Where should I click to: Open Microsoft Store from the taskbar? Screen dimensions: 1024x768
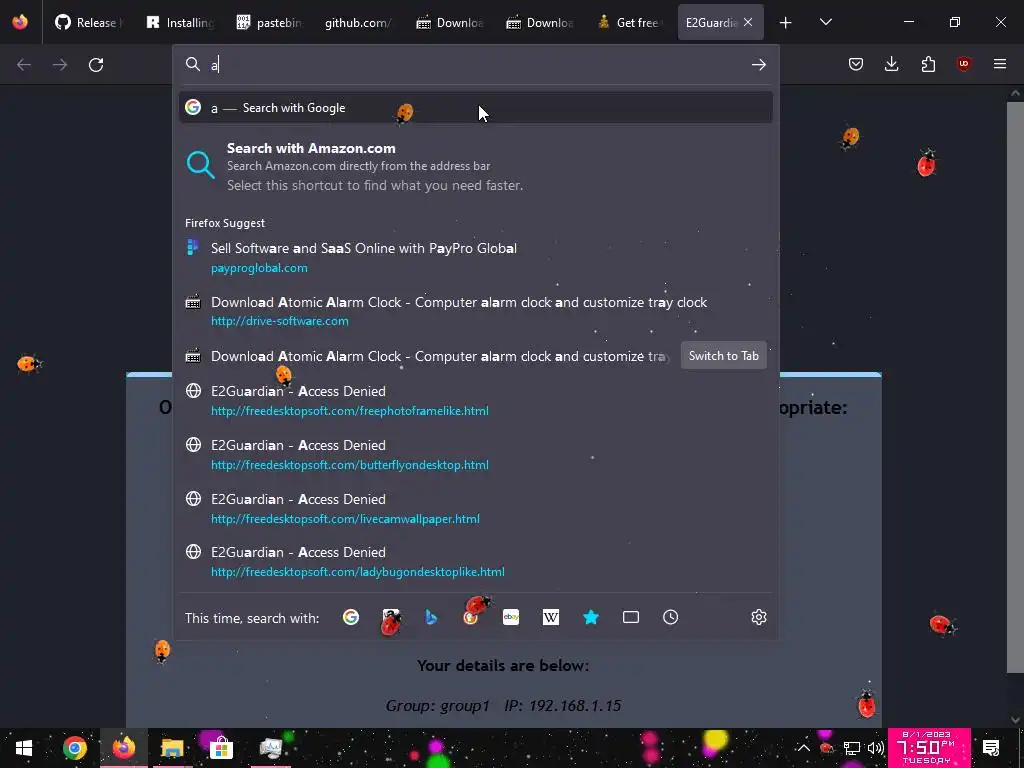[x=221, y=748]
